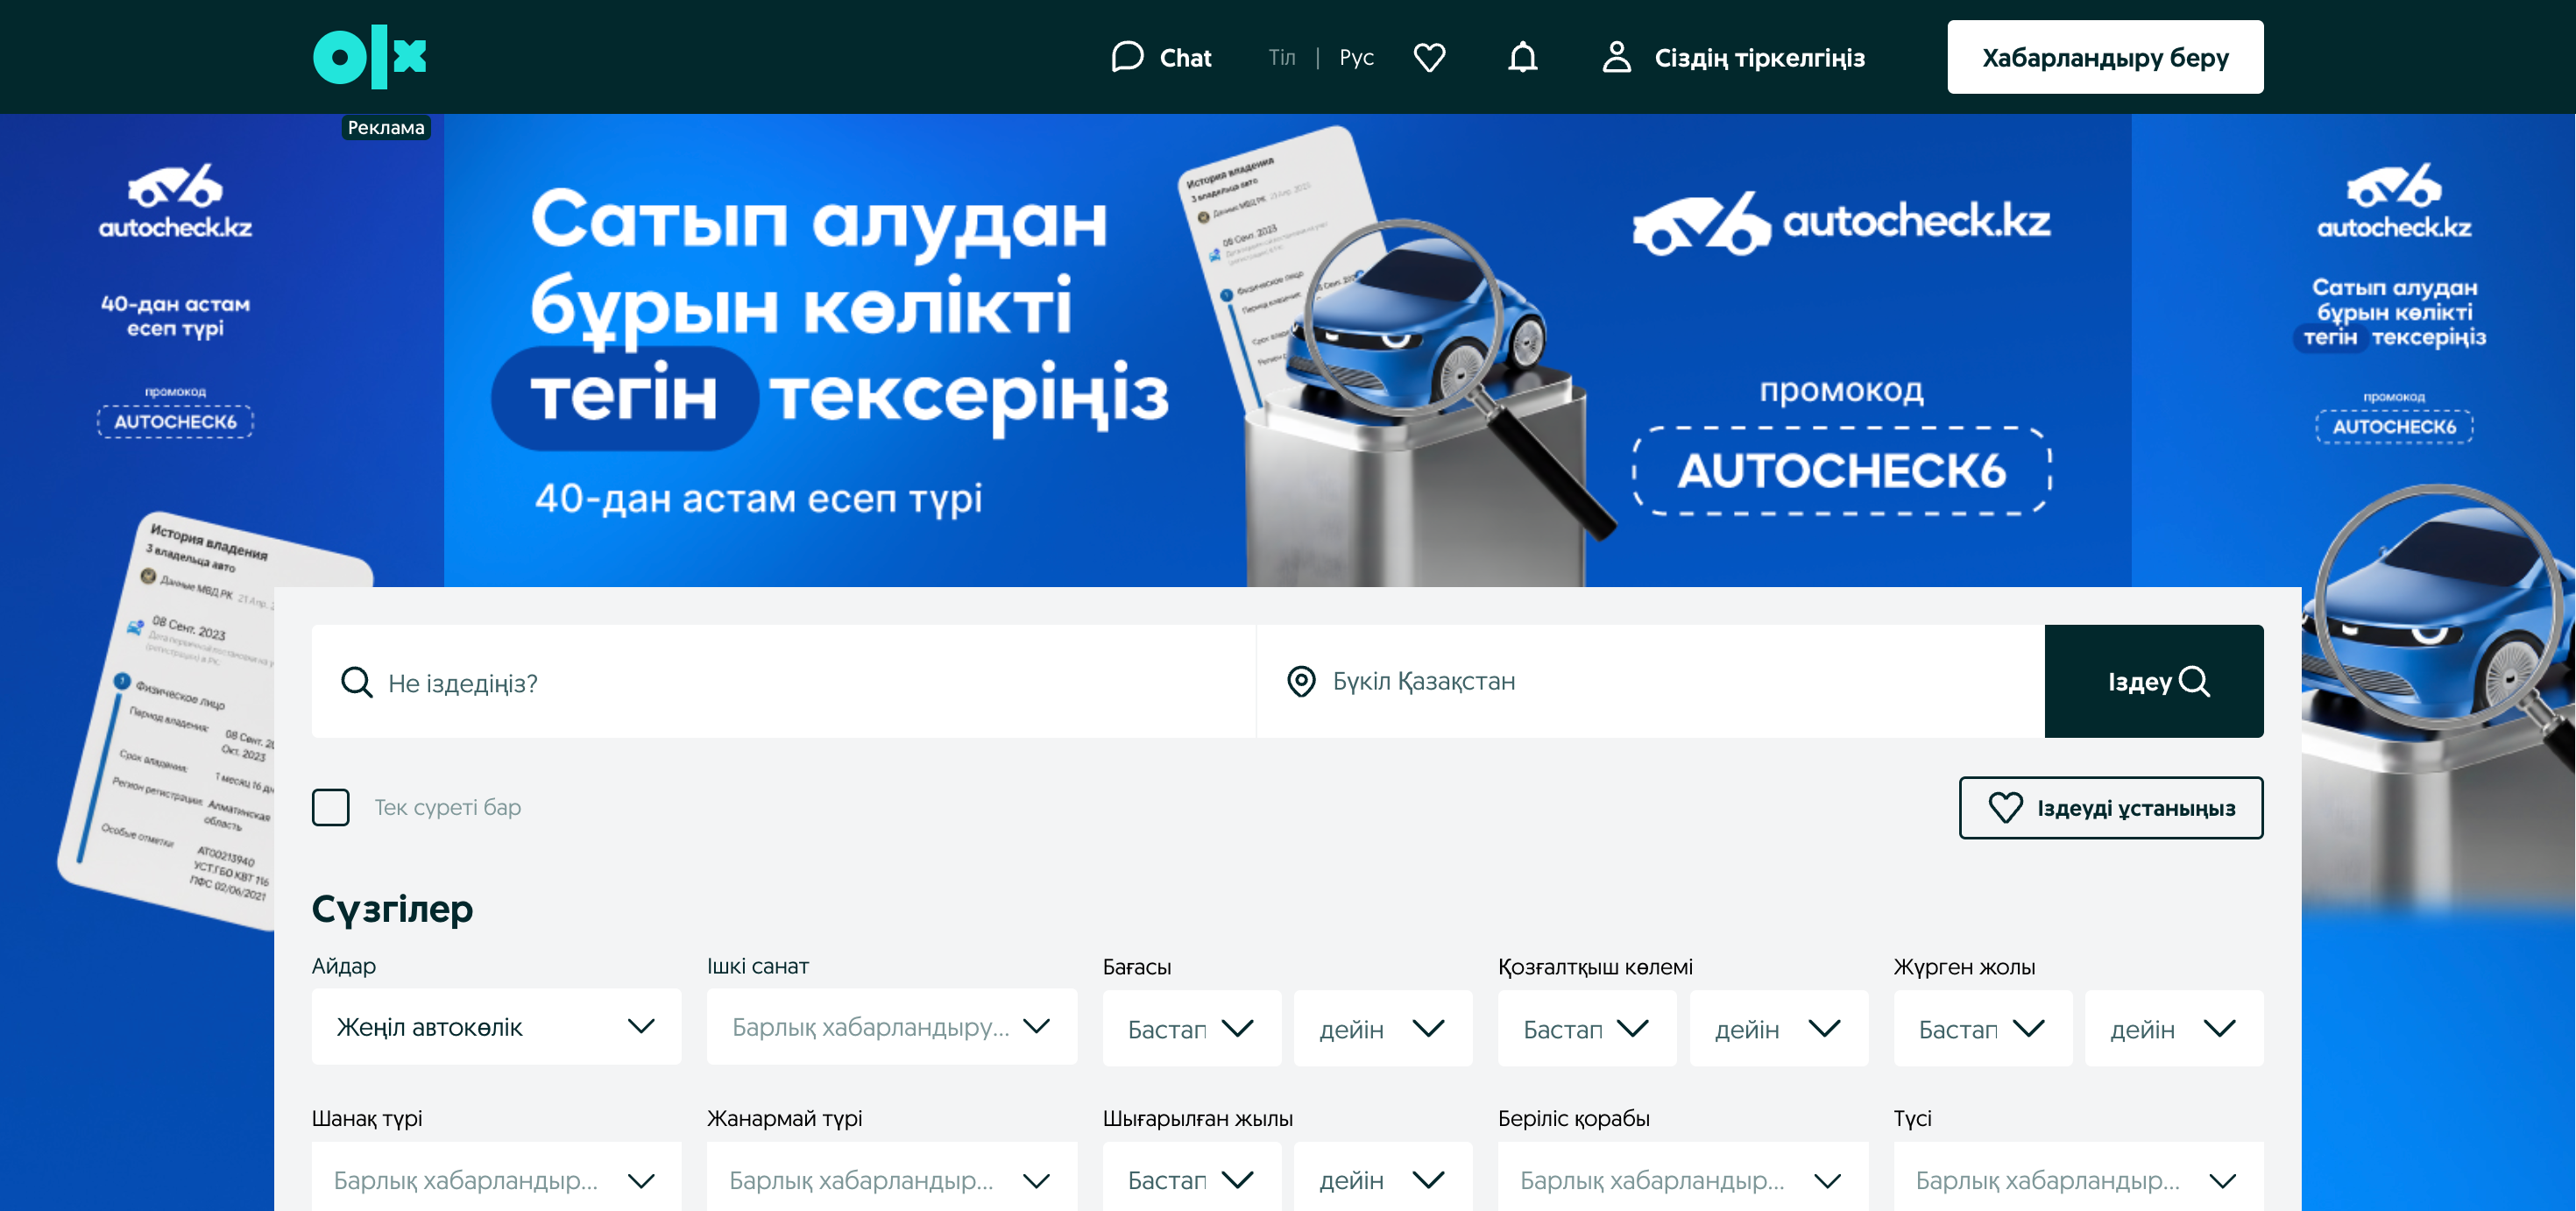Expand the Айдар 'Жеңіл автокөлік' dropdown
2576x1211 pixels.
pyautogui.click(x=496, y=1027)
